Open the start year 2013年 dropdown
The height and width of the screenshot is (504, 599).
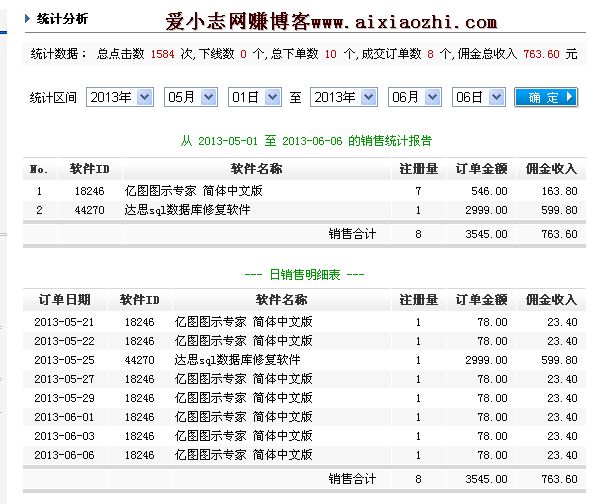coord(120,97)
